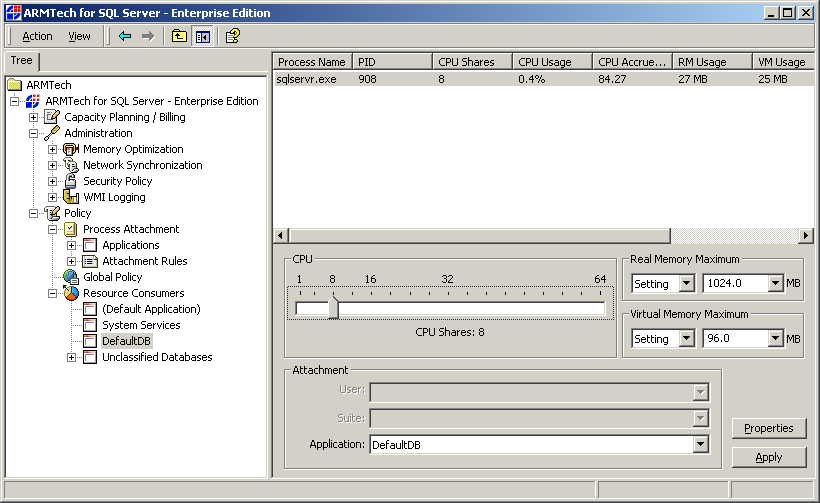Select the sqlservr.exe process row
The height and width of the screenshot is (503, 820).
(x=543, y=79)
